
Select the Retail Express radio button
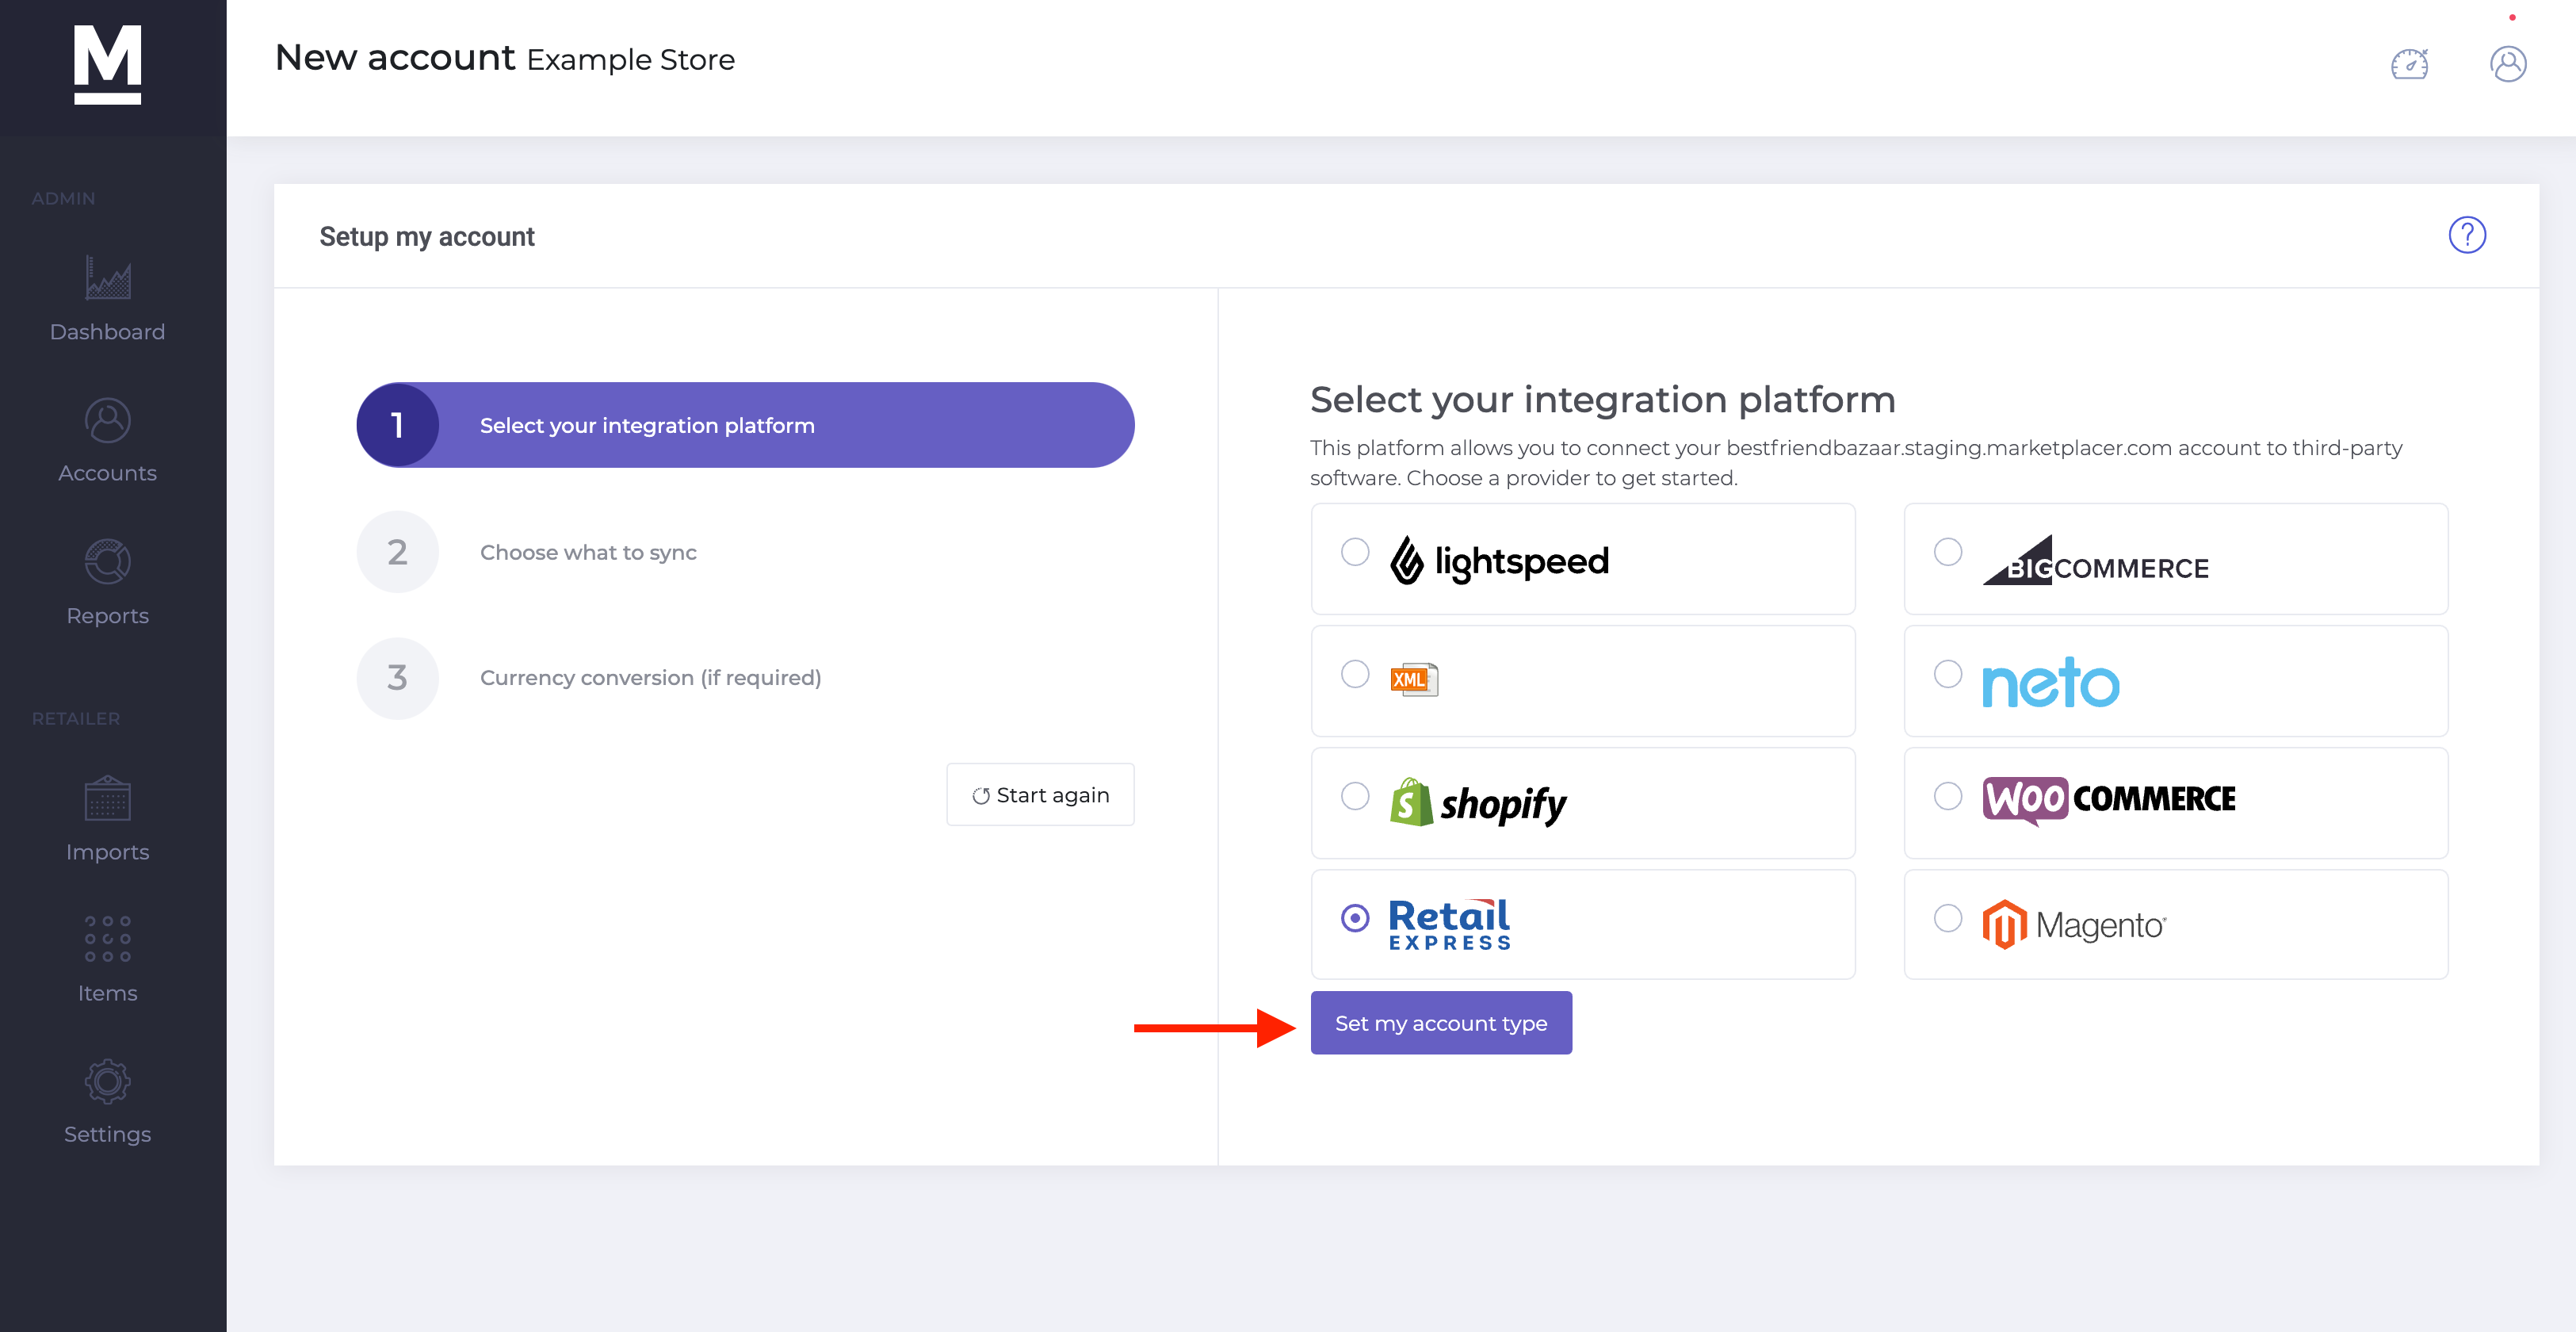pyautogui.click(x=1355, y=918)
